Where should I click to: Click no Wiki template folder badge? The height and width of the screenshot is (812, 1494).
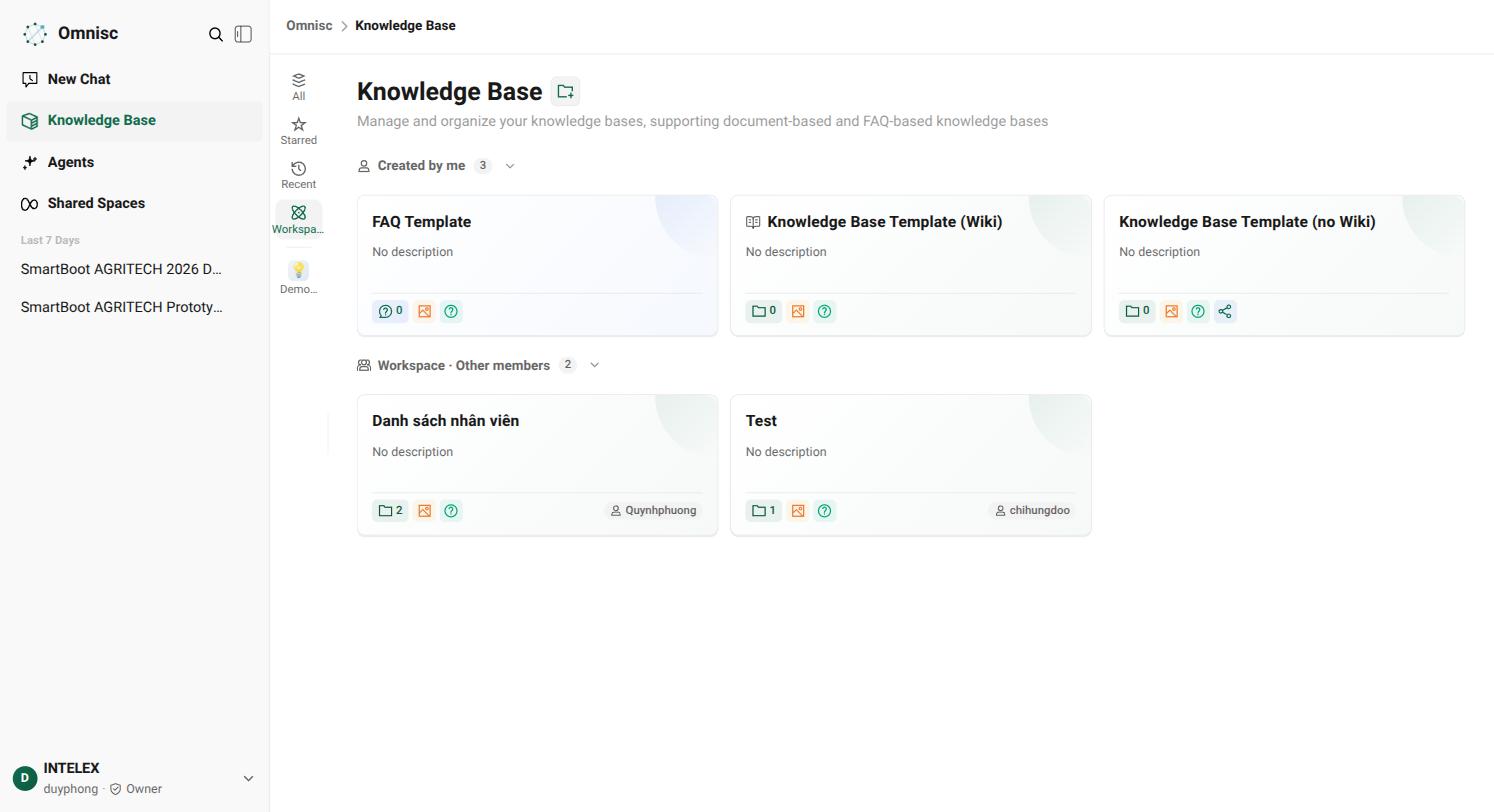1137,311
